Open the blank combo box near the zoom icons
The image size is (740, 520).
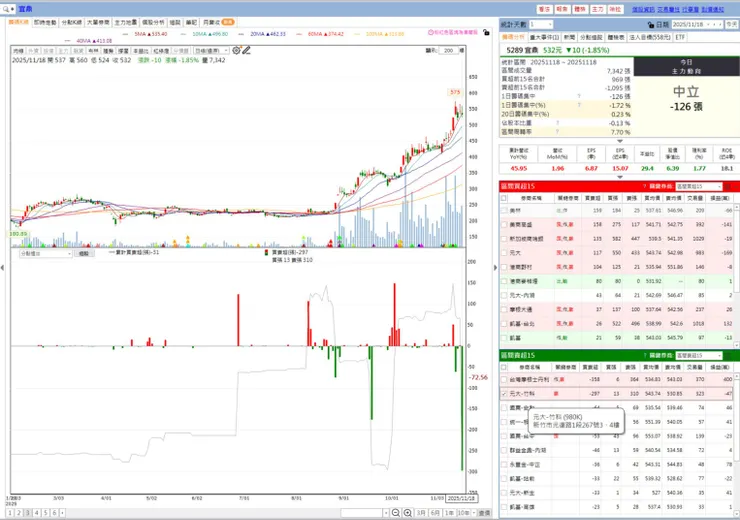365,513
